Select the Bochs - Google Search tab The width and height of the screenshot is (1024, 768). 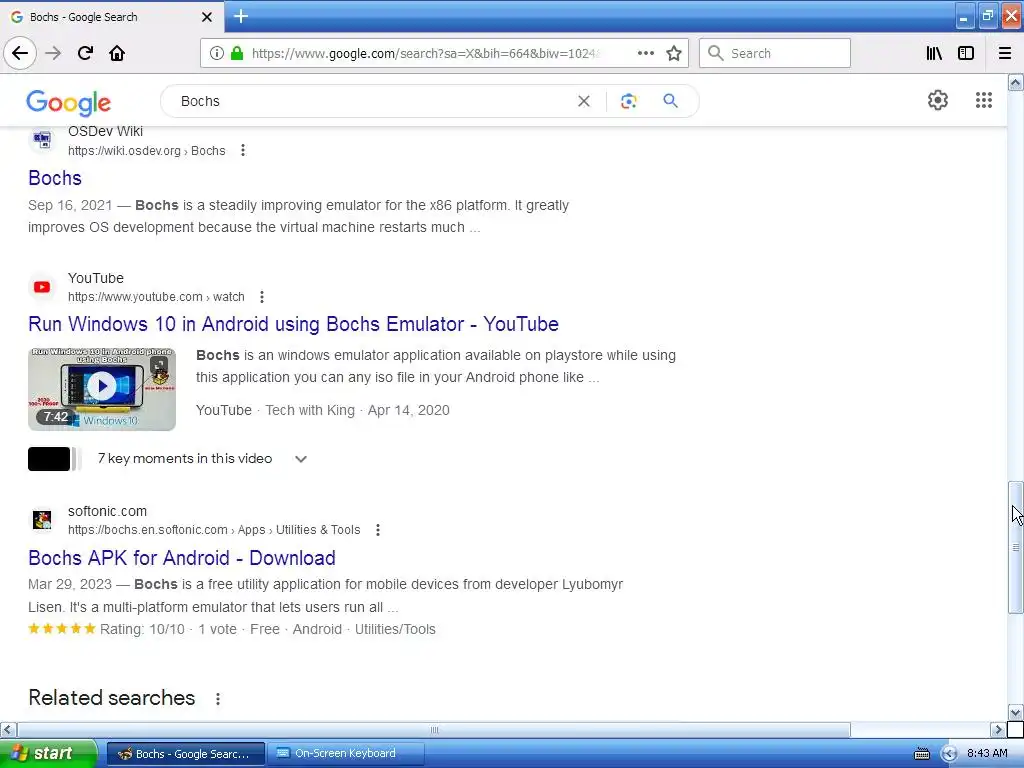click(111, 17)
